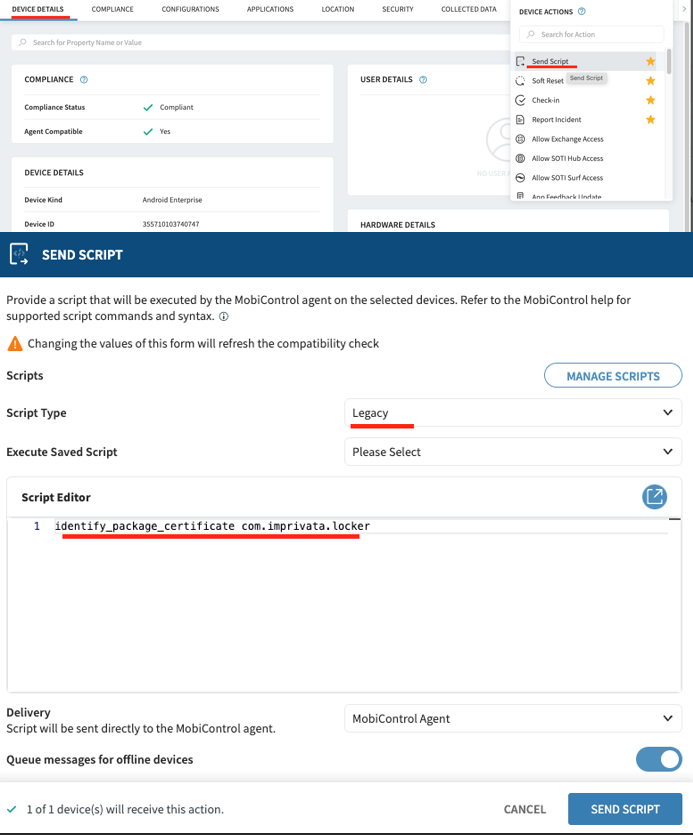Switch to the Device Details tab
This screenshot has width=693, height=835.
coord(38,9)
